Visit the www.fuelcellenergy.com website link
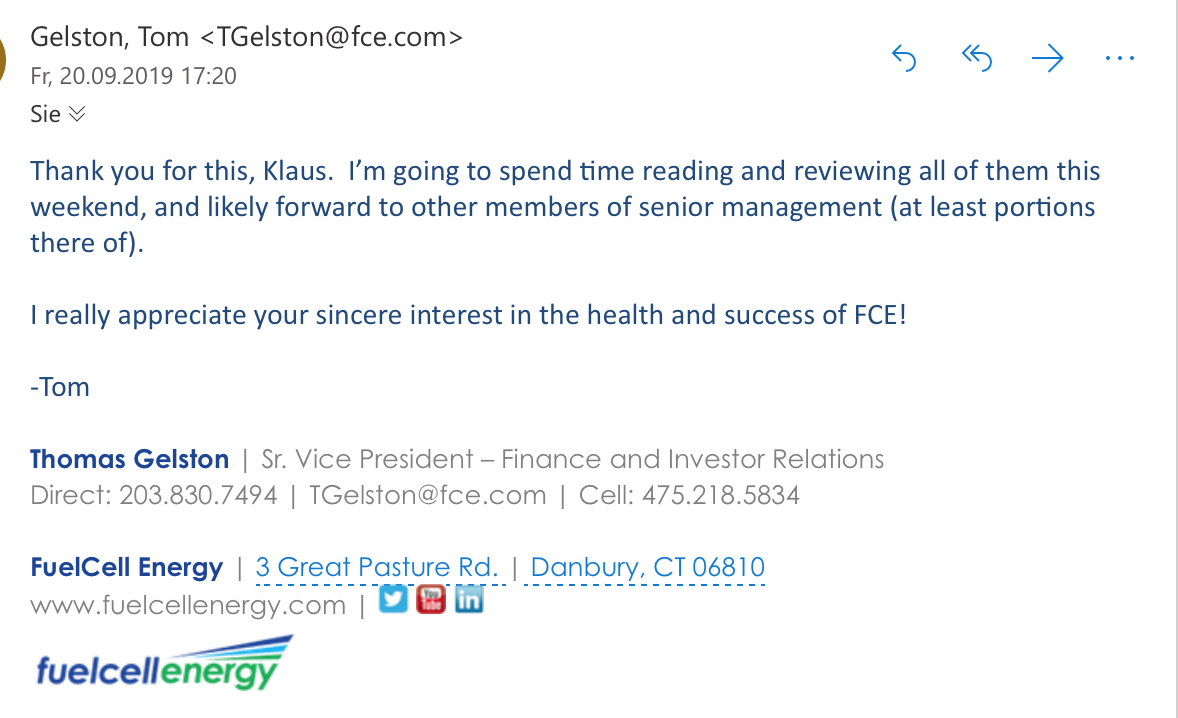 point(188,605)
